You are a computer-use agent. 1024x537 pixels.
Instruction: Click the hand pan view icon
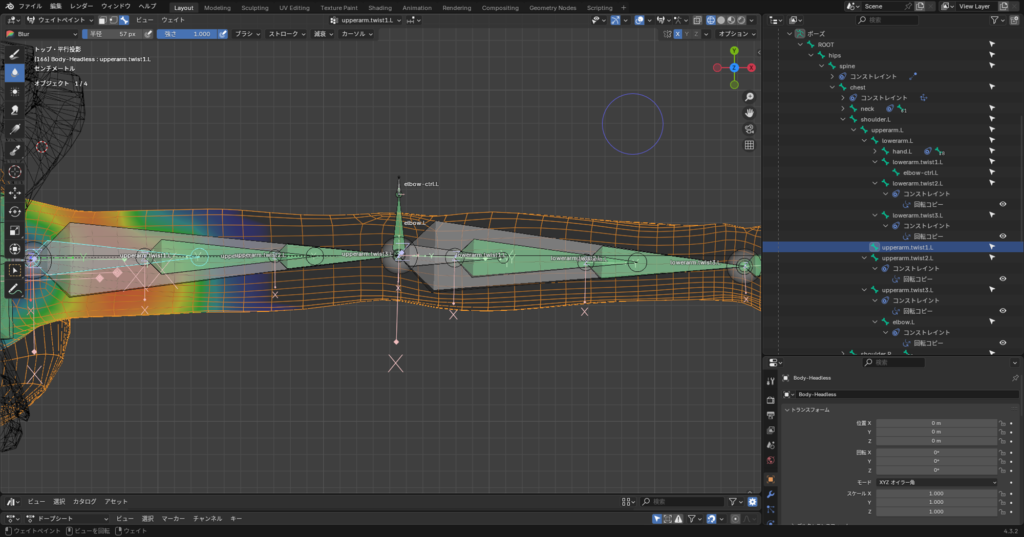[749, 113]
